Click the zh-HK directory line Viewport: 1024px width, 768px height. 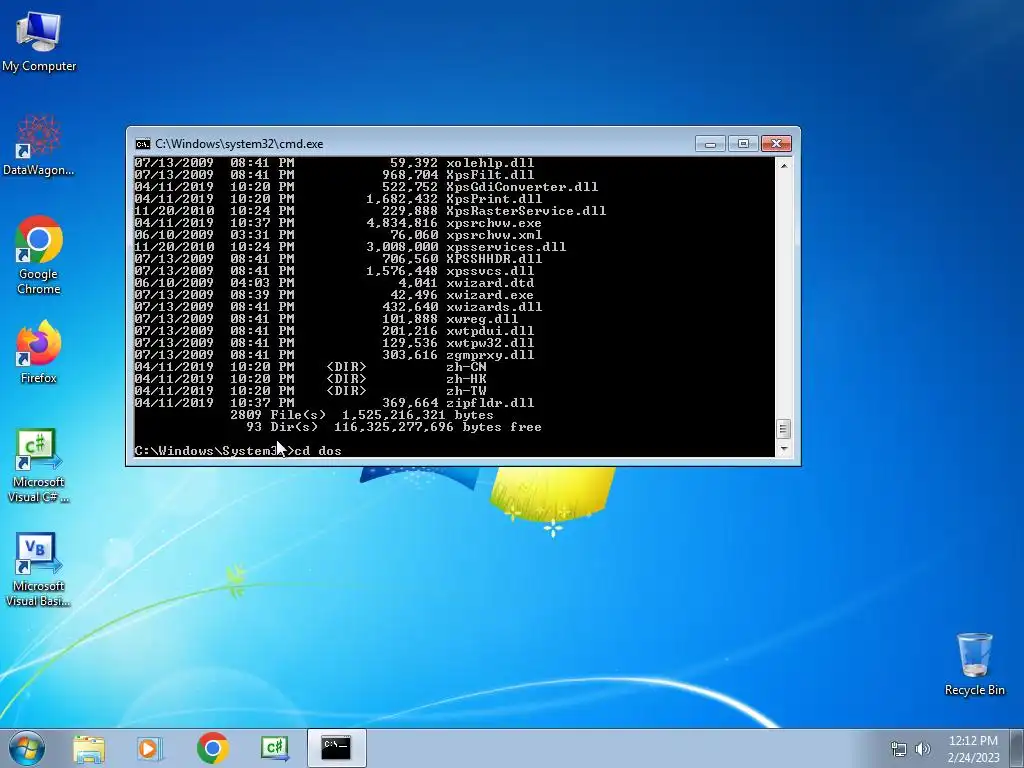[311, 379]
